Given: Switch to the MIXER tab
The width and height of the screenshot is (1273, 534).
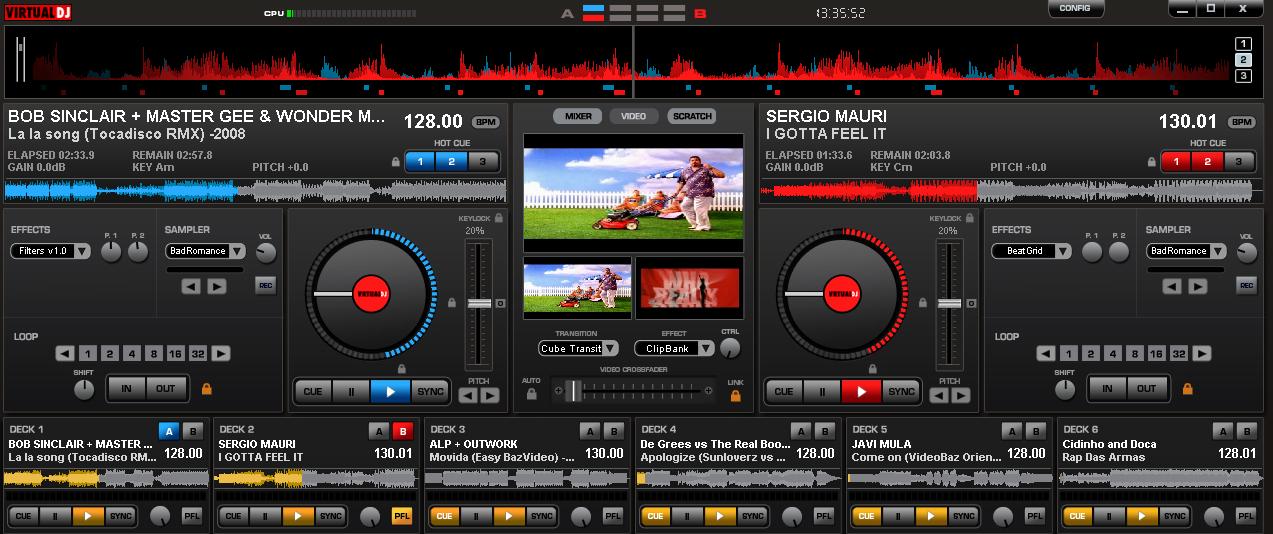Looking at the screenshot, I should coord(578,116).
